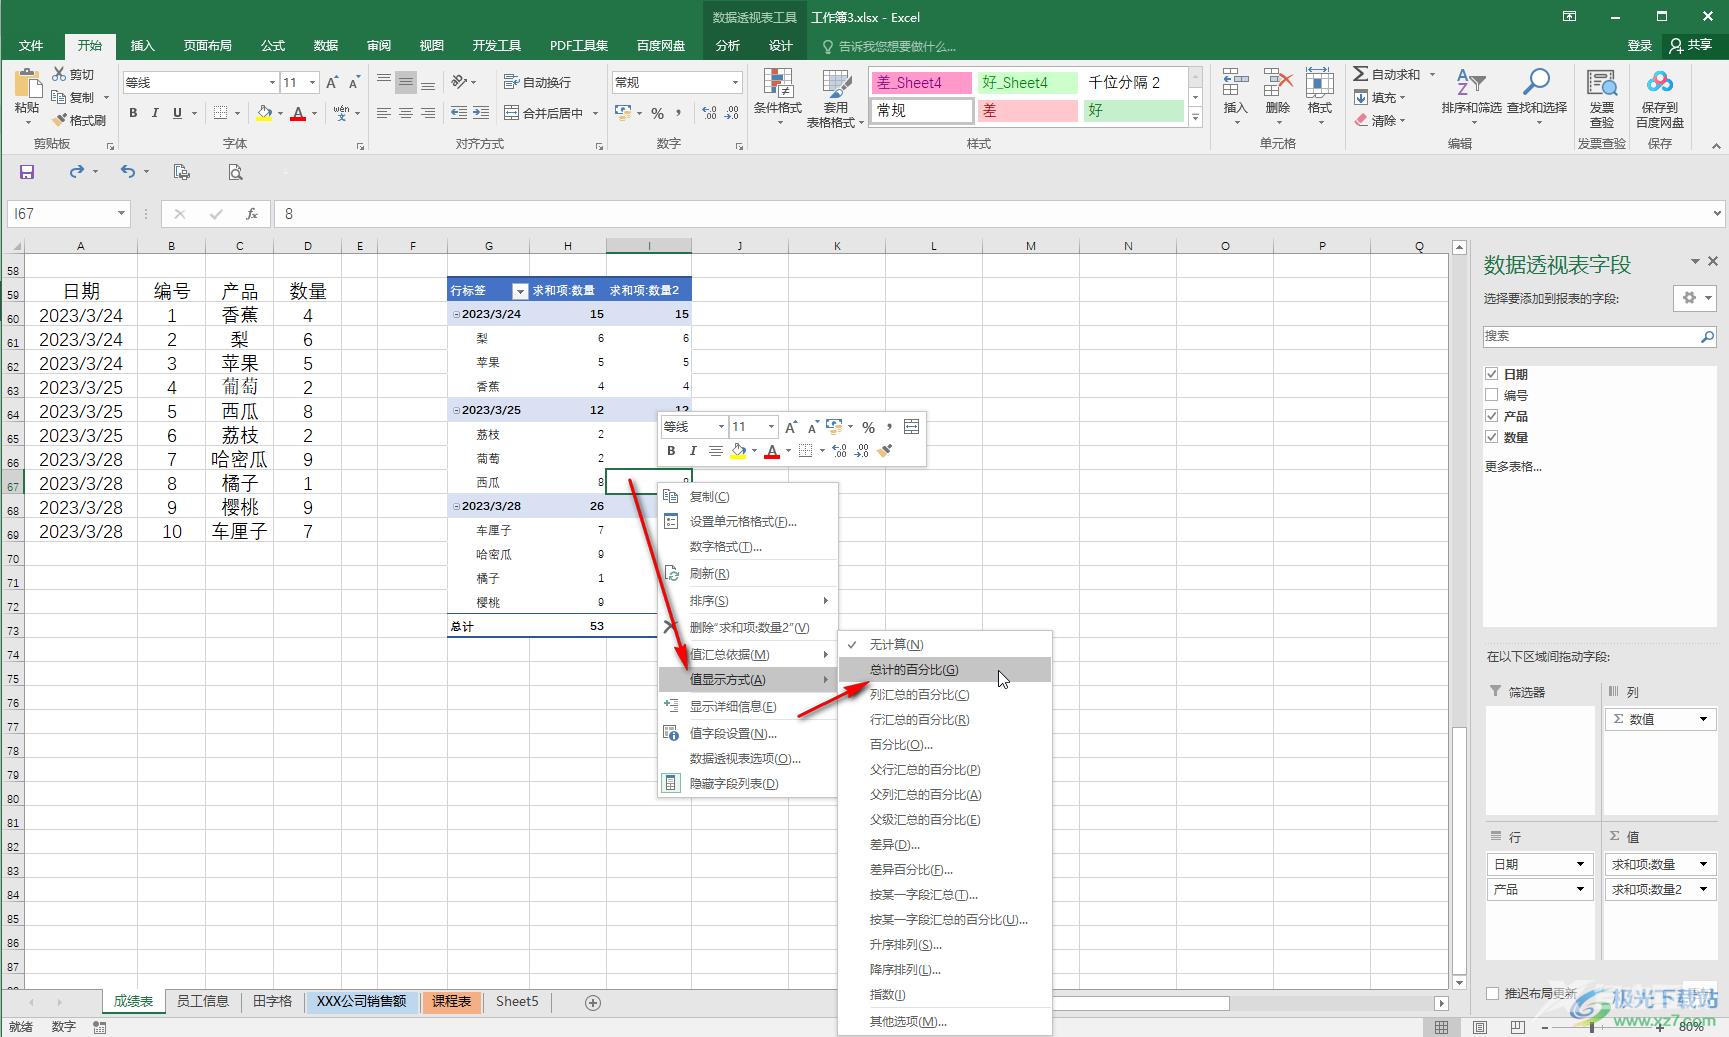This screenshot has width=1729, height=1037.
Task: Click the Undo arrow icon
Action: 128,172
